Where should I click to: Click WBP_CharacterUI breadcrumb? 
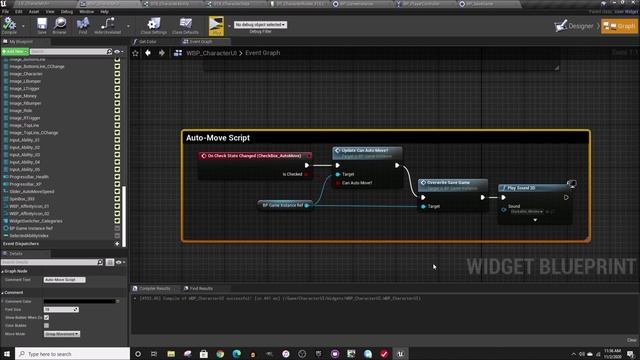tap(211, 53)
